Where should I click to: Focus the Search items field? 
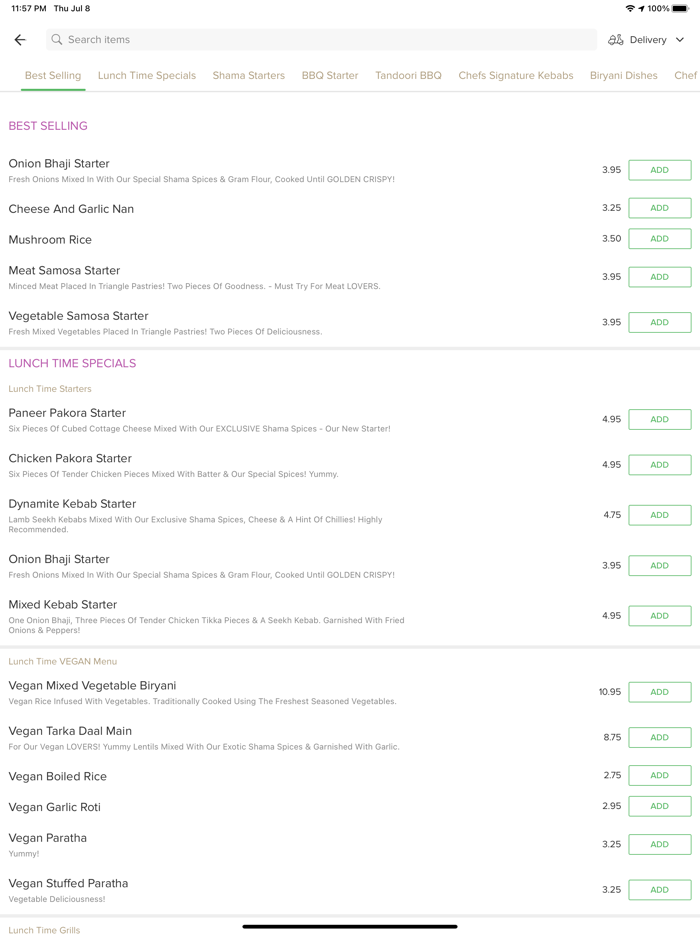[x=320, y=40]
